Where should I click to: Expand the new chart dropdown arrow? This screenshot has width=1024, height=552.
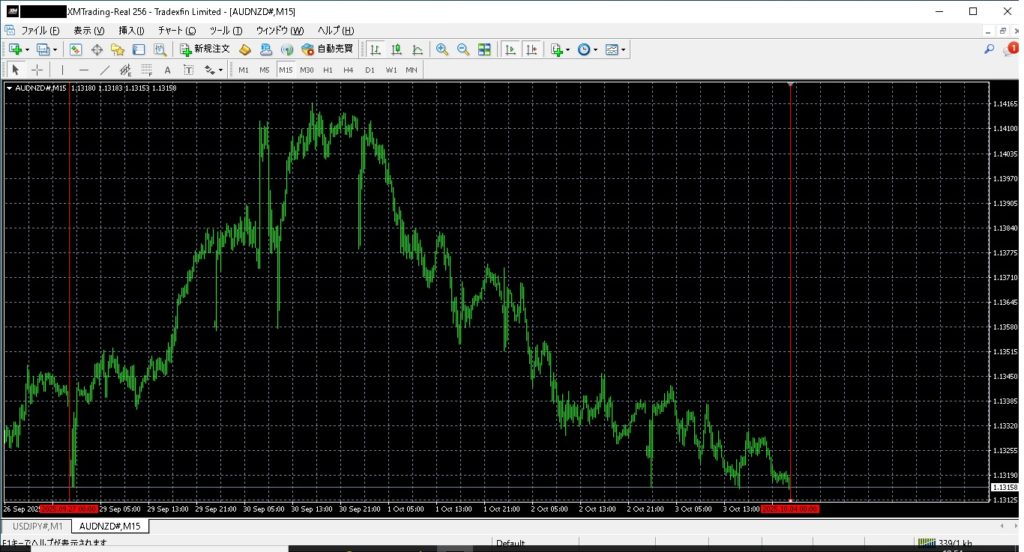(x=27, y=49)
